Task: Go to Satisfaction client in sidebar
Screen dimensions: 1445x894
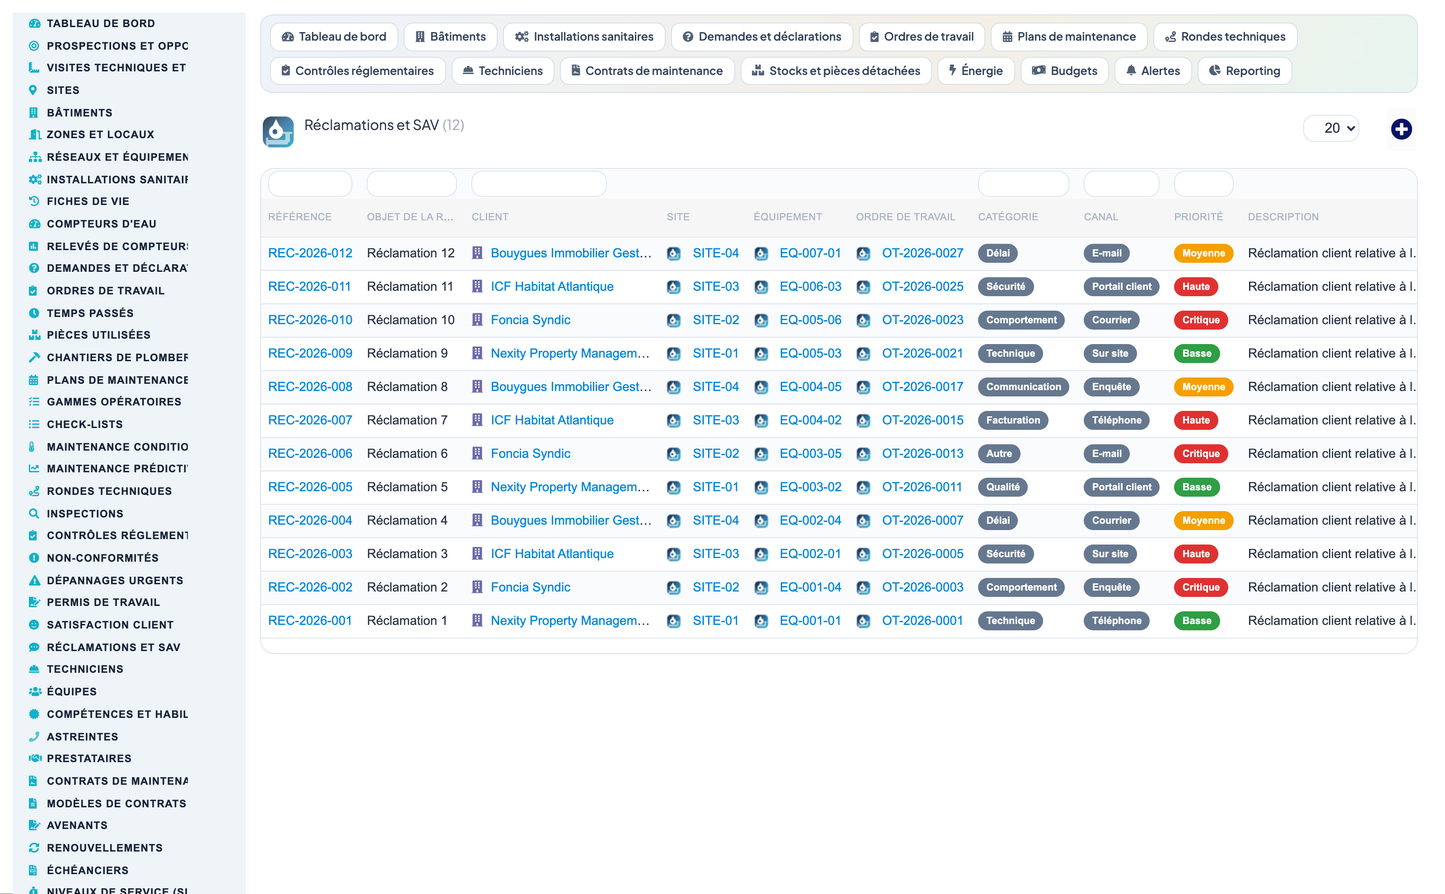Action: click(110, 625)
